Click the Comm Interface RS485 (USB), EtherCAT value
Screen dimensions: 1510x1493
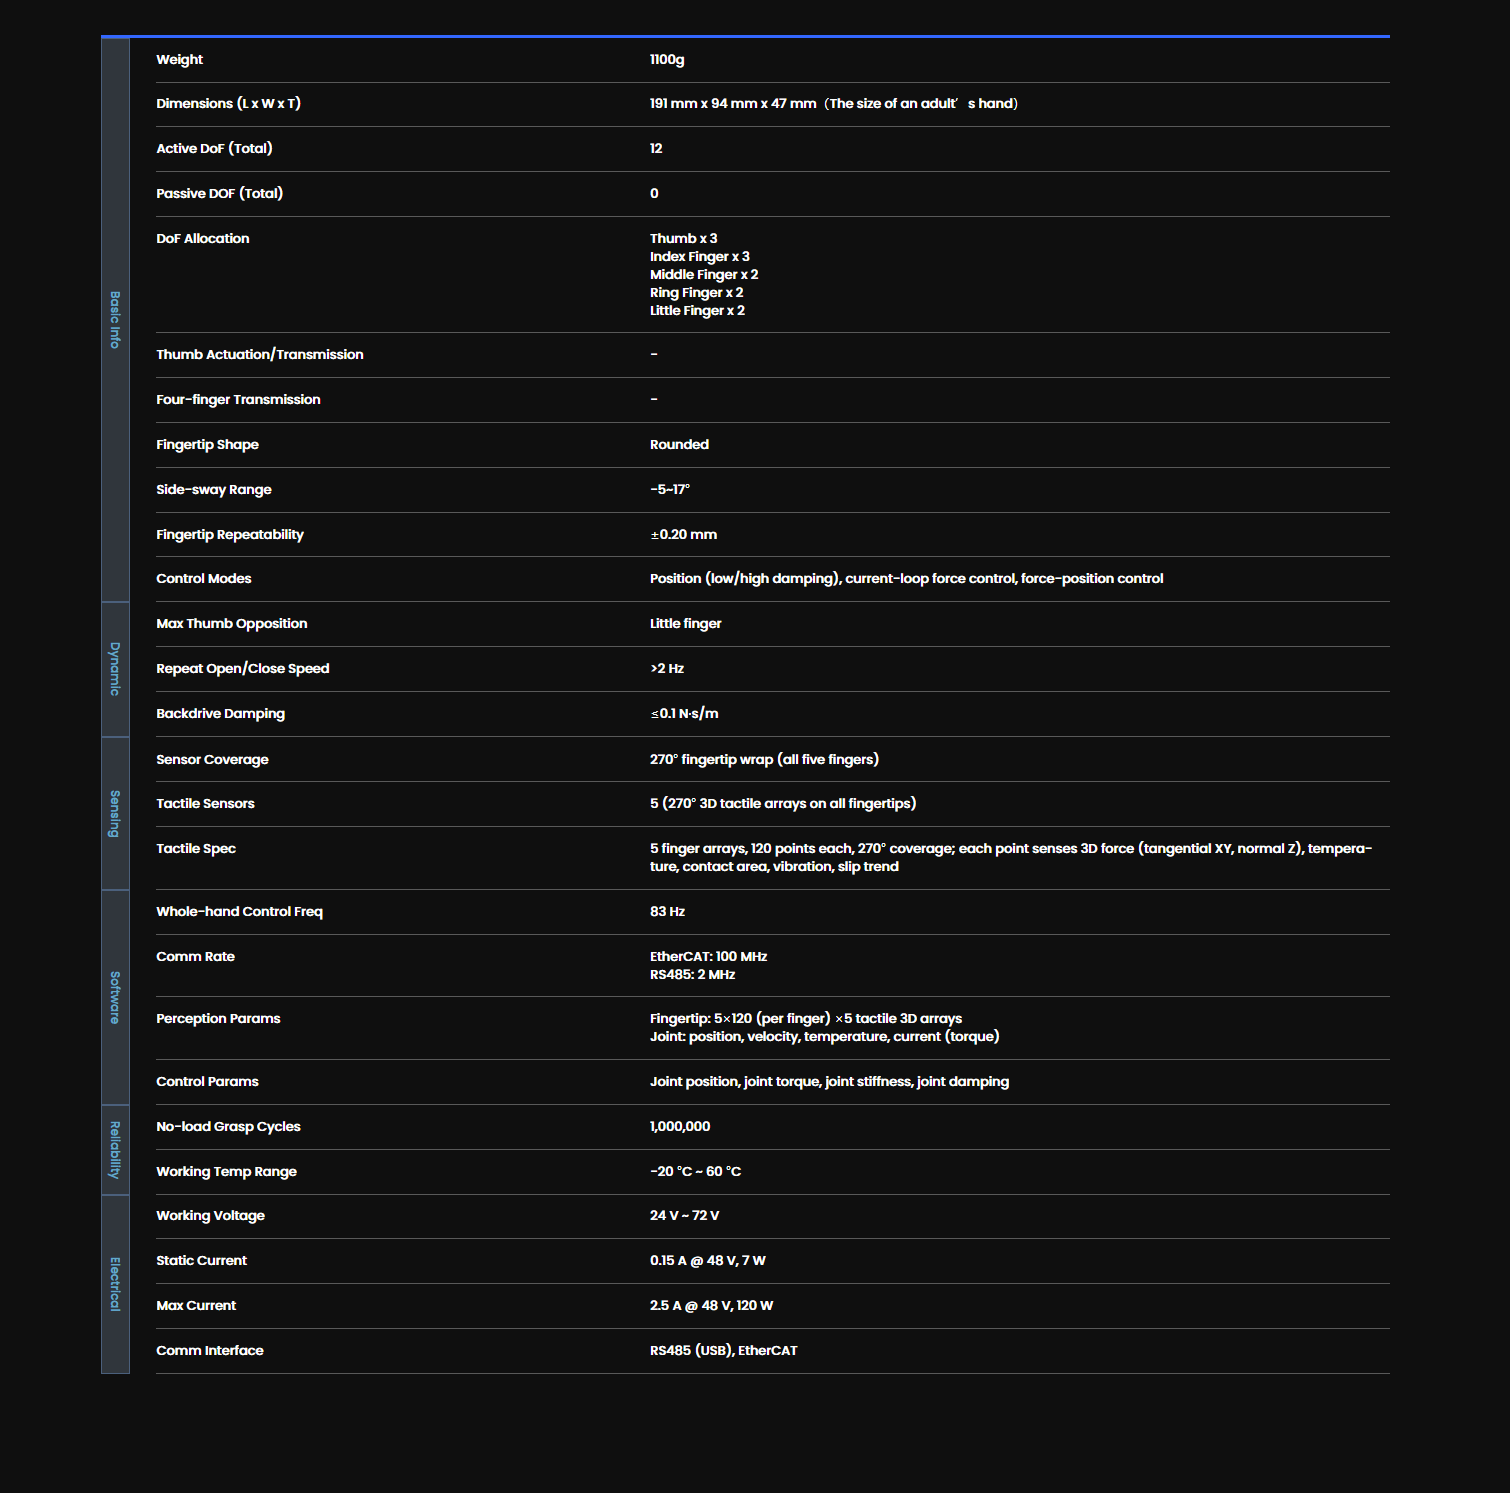coord(724,1351)
